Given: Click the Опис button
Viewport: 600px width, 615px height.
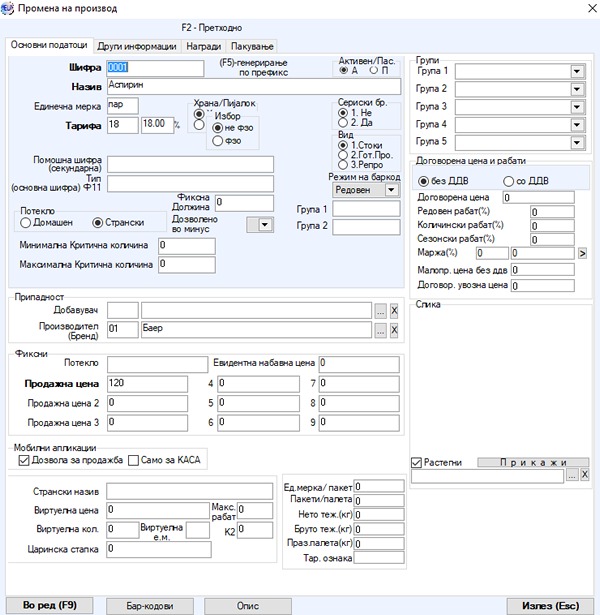Looking at the screenshot, I should 248,606.
